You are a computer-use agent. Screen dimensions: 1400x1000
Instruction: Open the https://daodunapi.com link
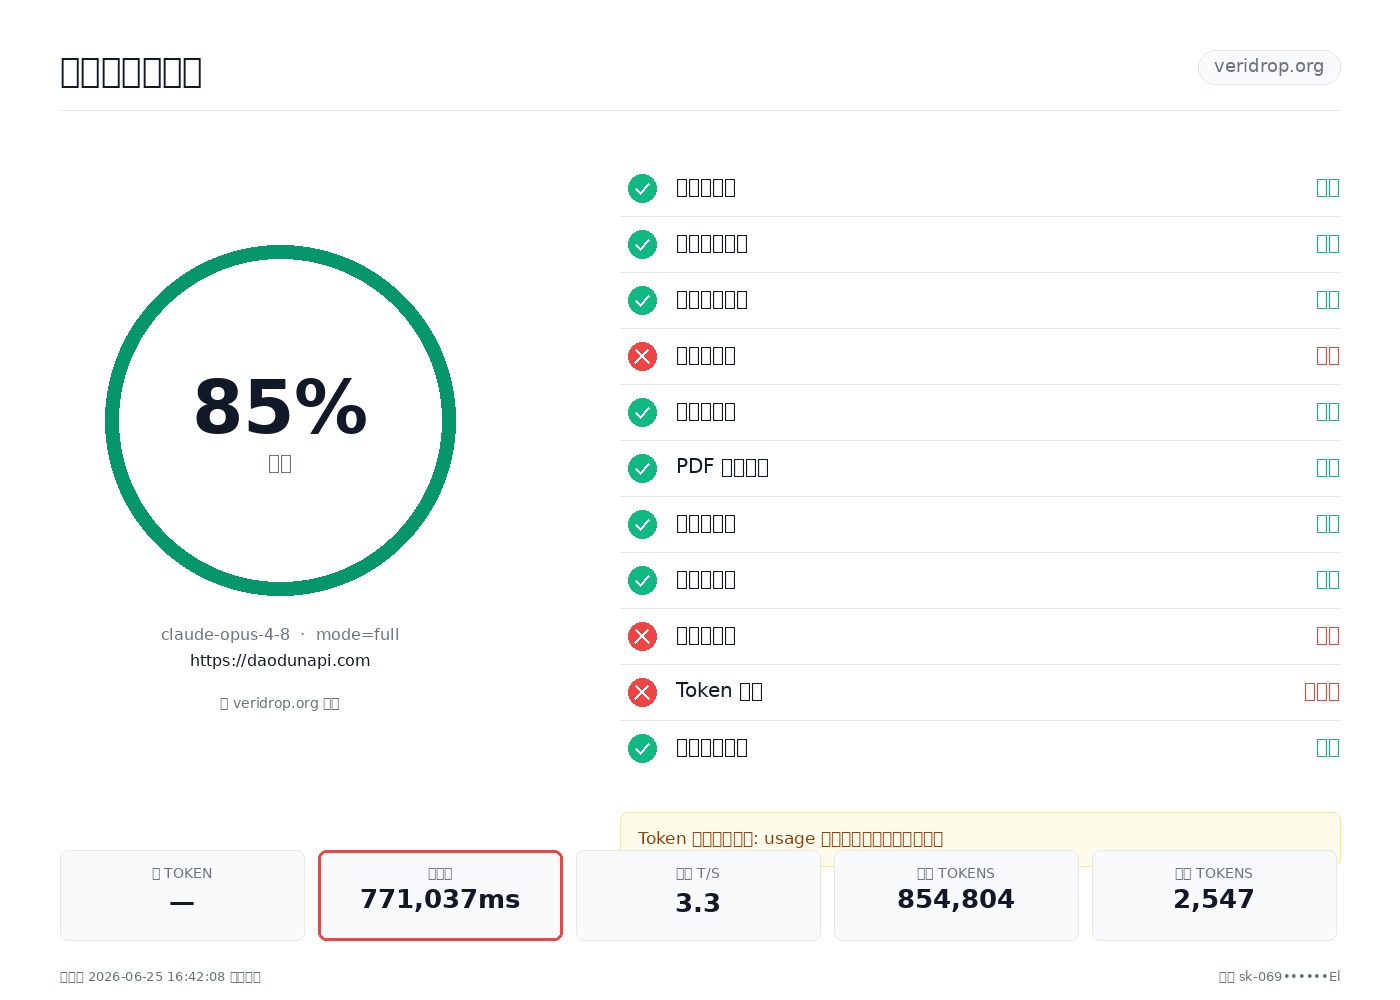coord(280,661)
